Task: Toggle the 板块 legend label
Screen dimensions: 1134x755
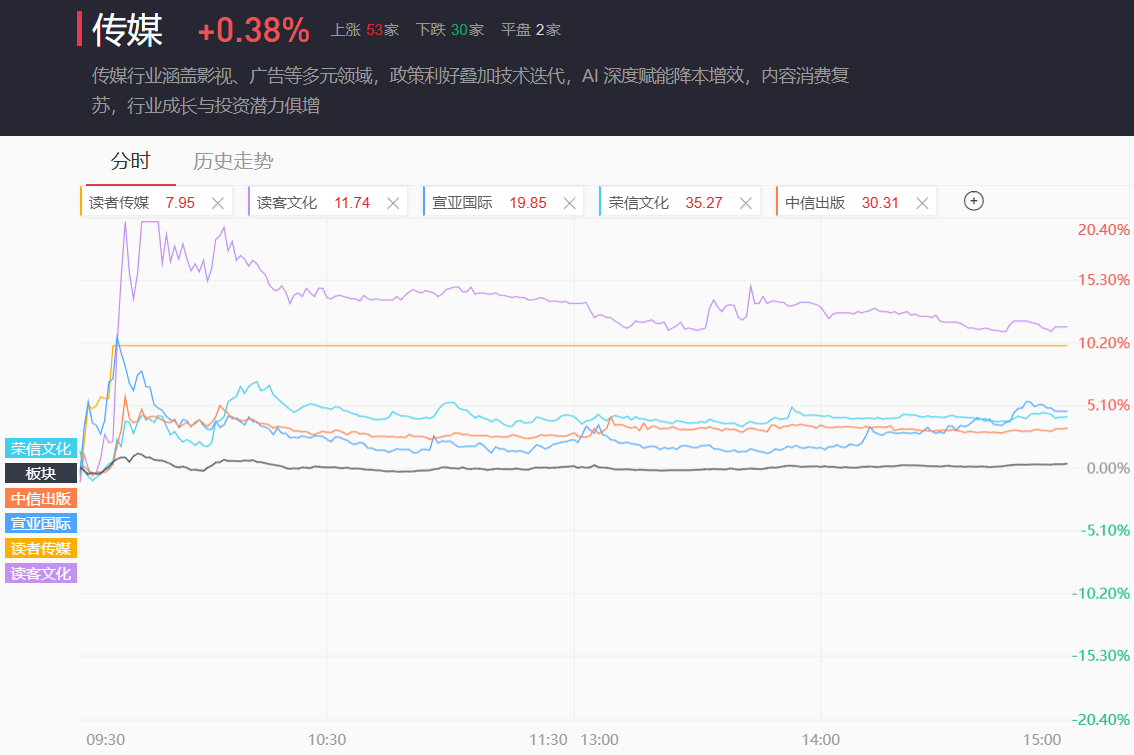Action: [41, 474]
